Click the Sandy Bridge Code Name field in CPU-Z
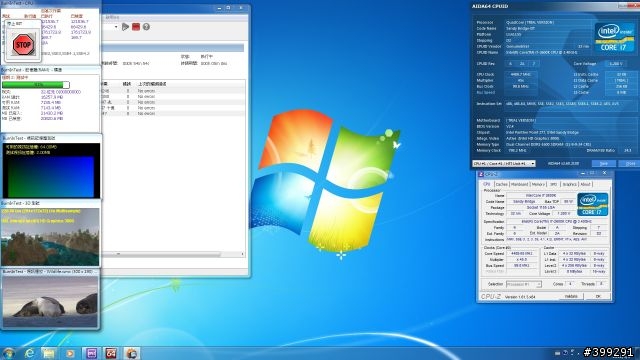 click(x=524, y=202)
